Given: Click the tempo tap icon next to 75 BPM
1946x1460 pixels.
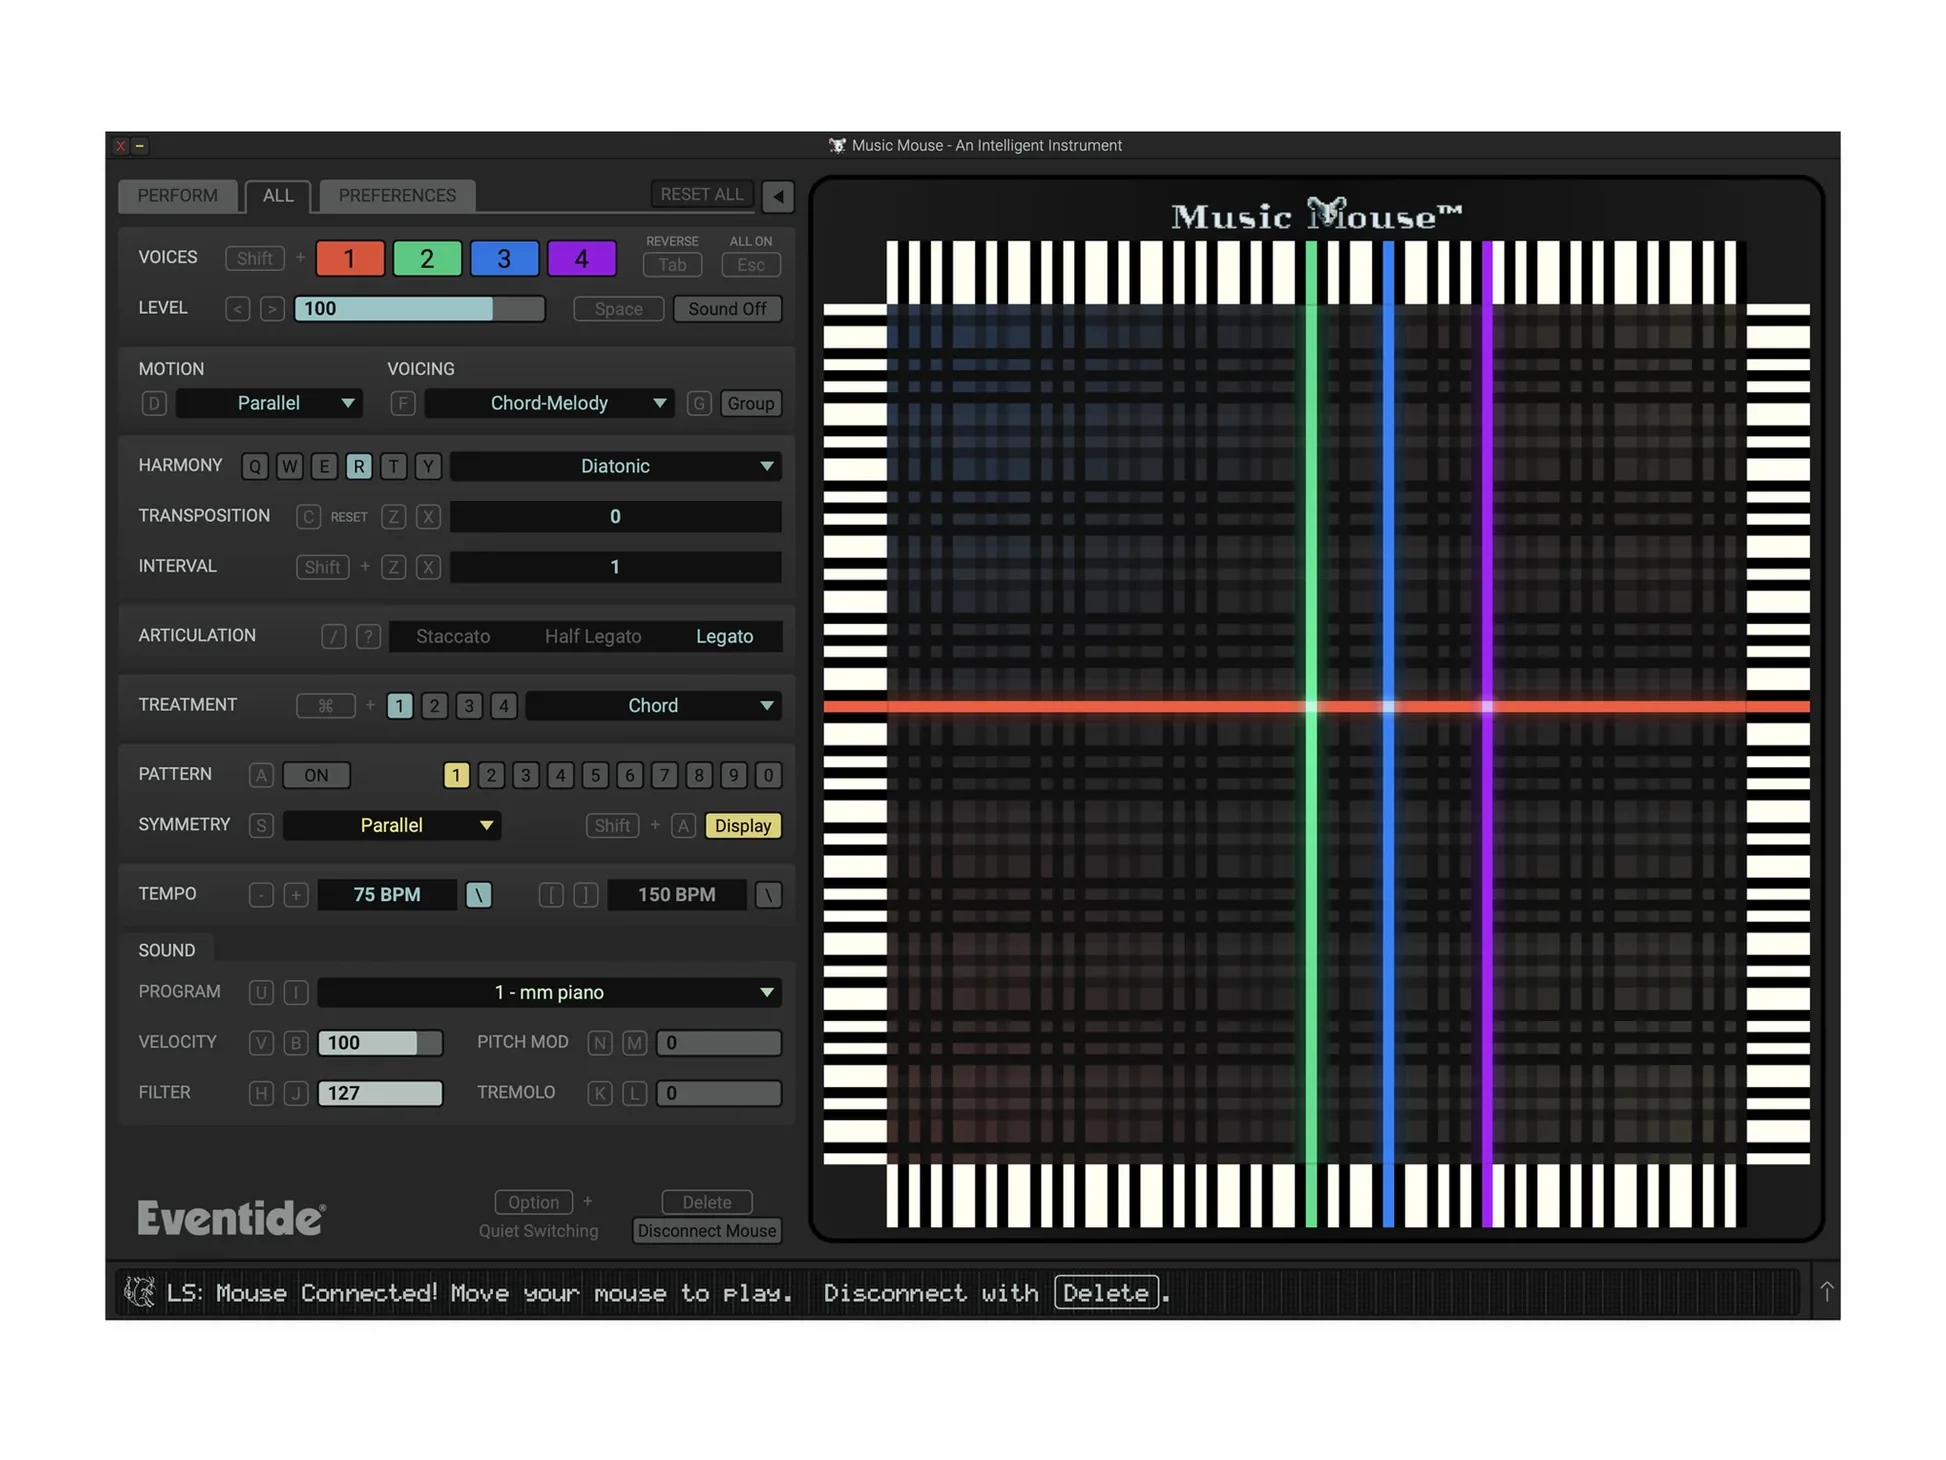Looking at the screenshot, I should [478, 895].
